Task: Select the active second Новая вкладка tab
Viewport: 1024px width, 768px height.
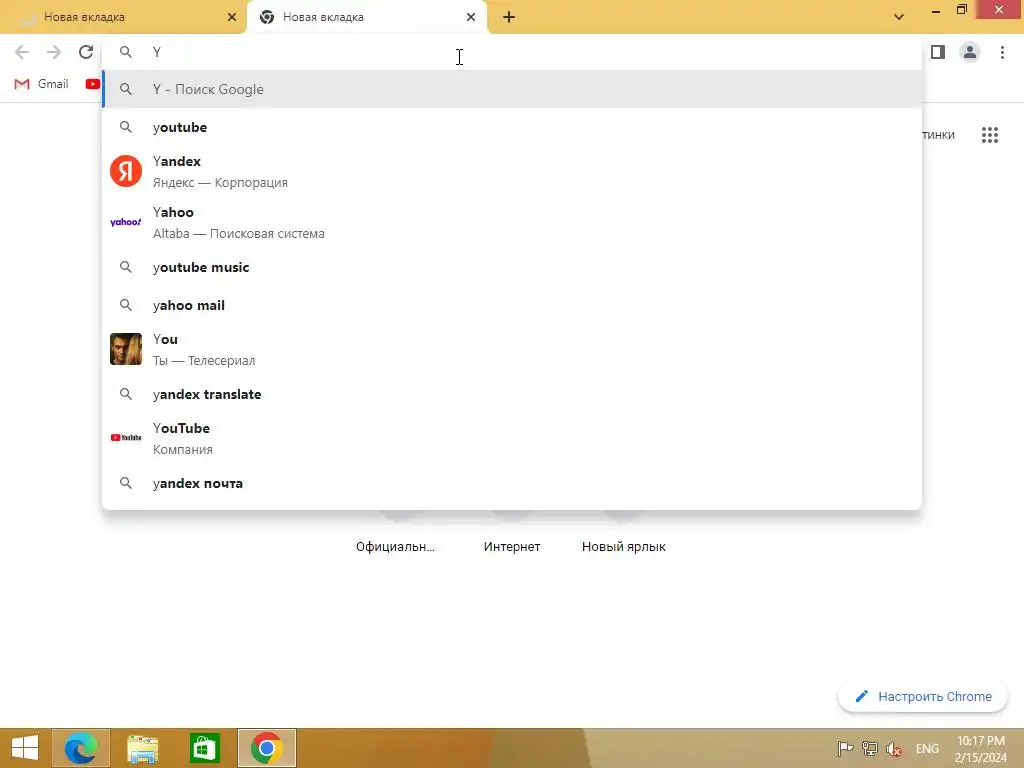Action: click(366, 18)
